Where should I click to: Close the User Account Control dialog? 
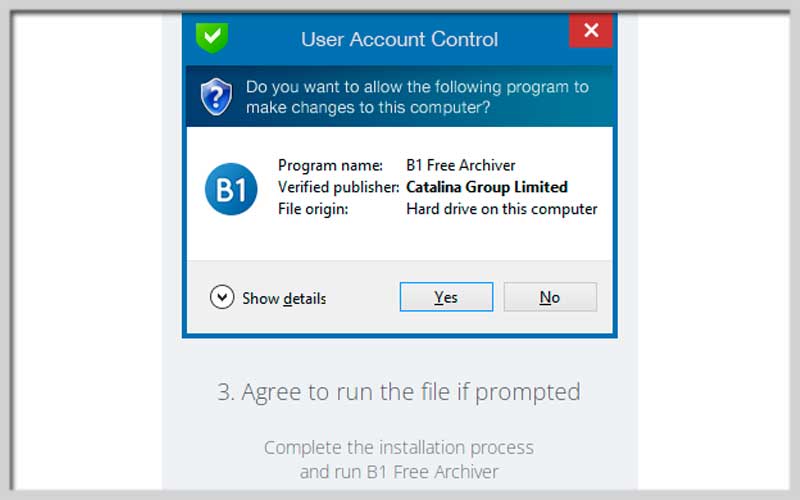click(591, 31)
